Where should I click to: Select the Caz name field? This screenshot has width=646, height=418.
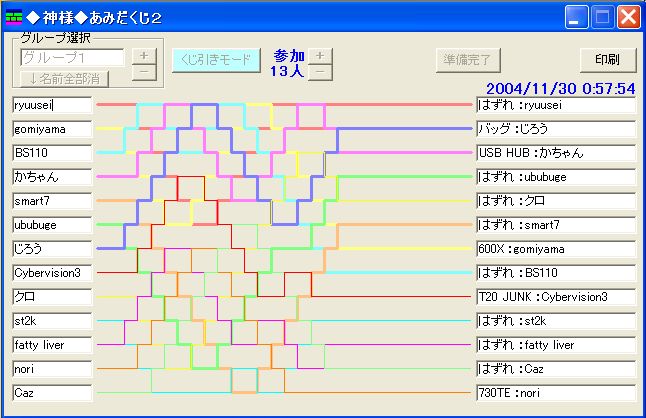(x=52, y=393)
